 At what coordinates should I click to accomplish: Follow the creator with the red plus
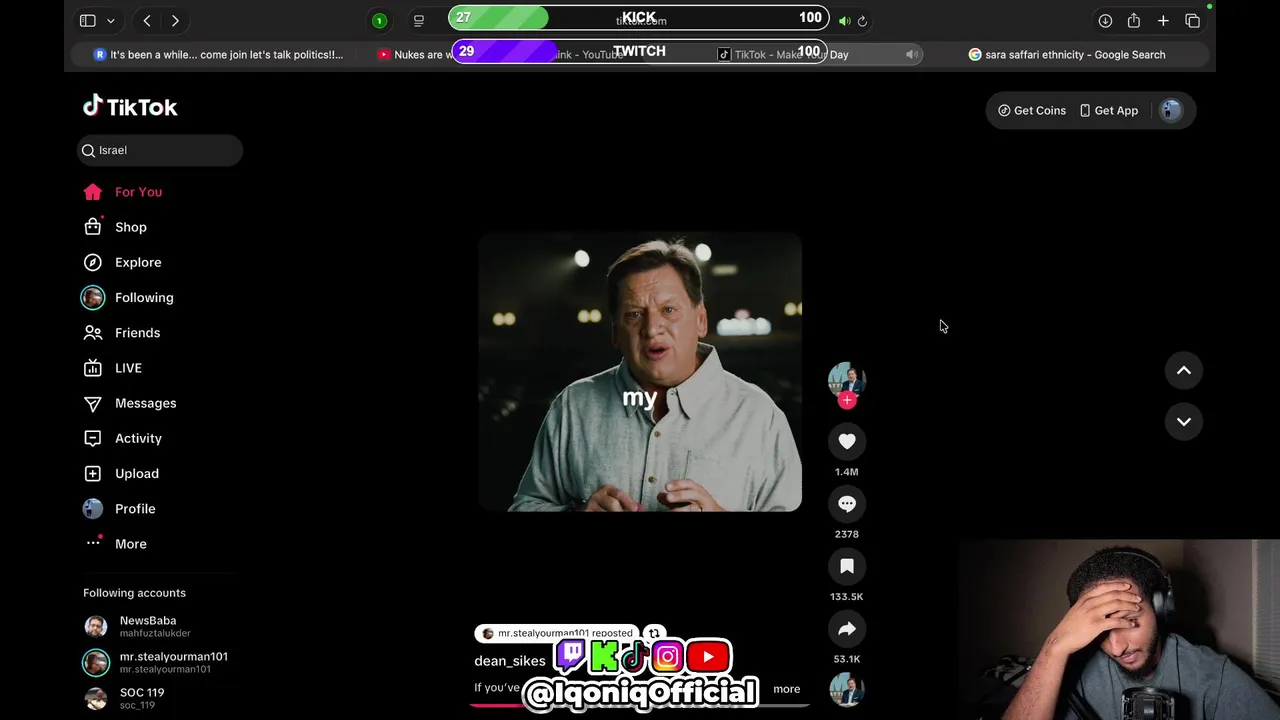847,400
